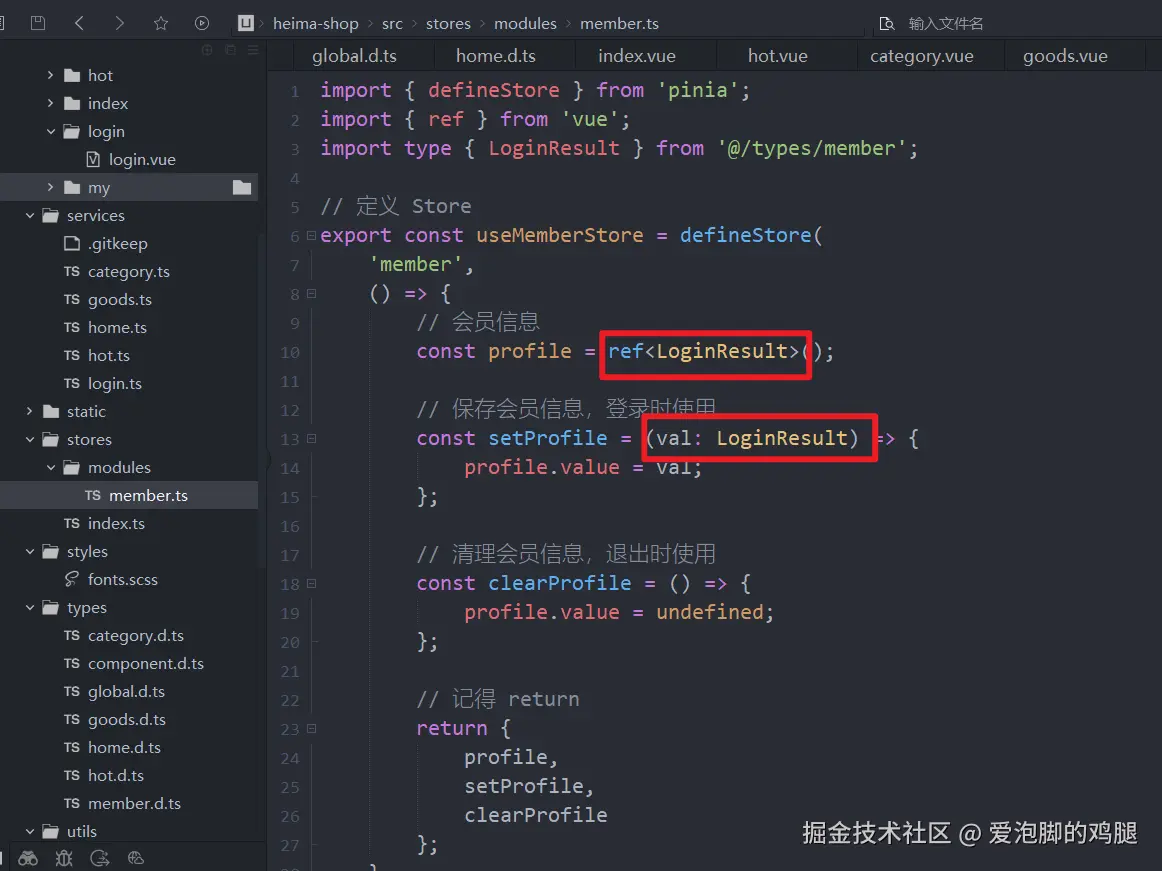
Task: Go forward with the right arrow icon
Action: click(x=119, y=23)
